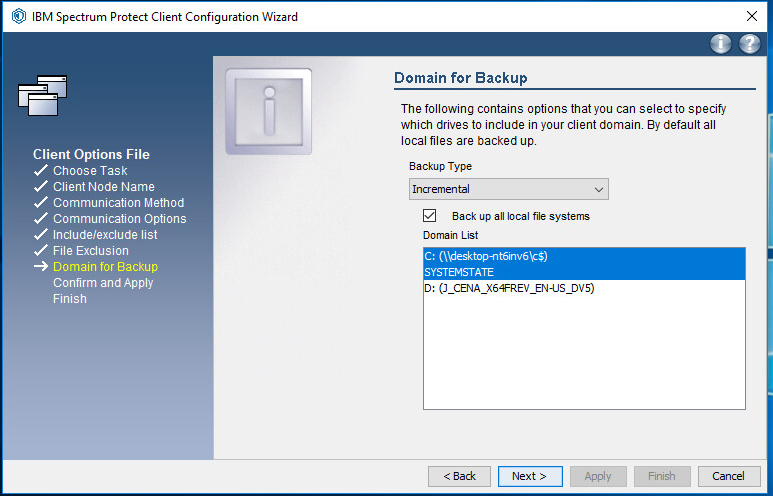Open help via question mark icon

point(749,43)
